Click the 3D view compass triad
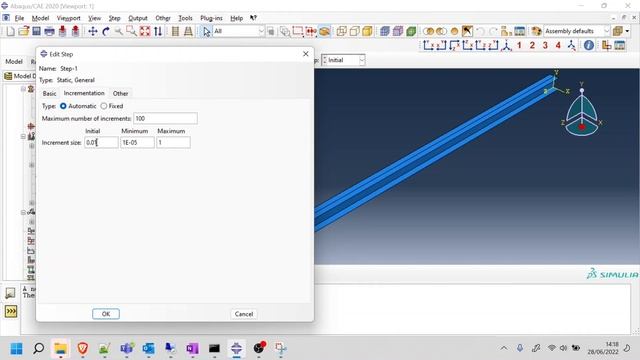Image resolution: width=640 pixels, height=360 pixels. (582, 110)
